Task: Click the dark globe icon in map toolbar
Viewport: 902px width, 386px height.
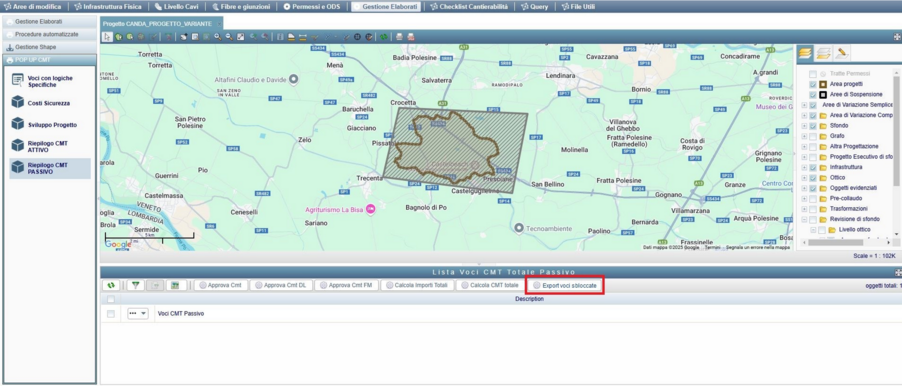Action: coord(357,37)
